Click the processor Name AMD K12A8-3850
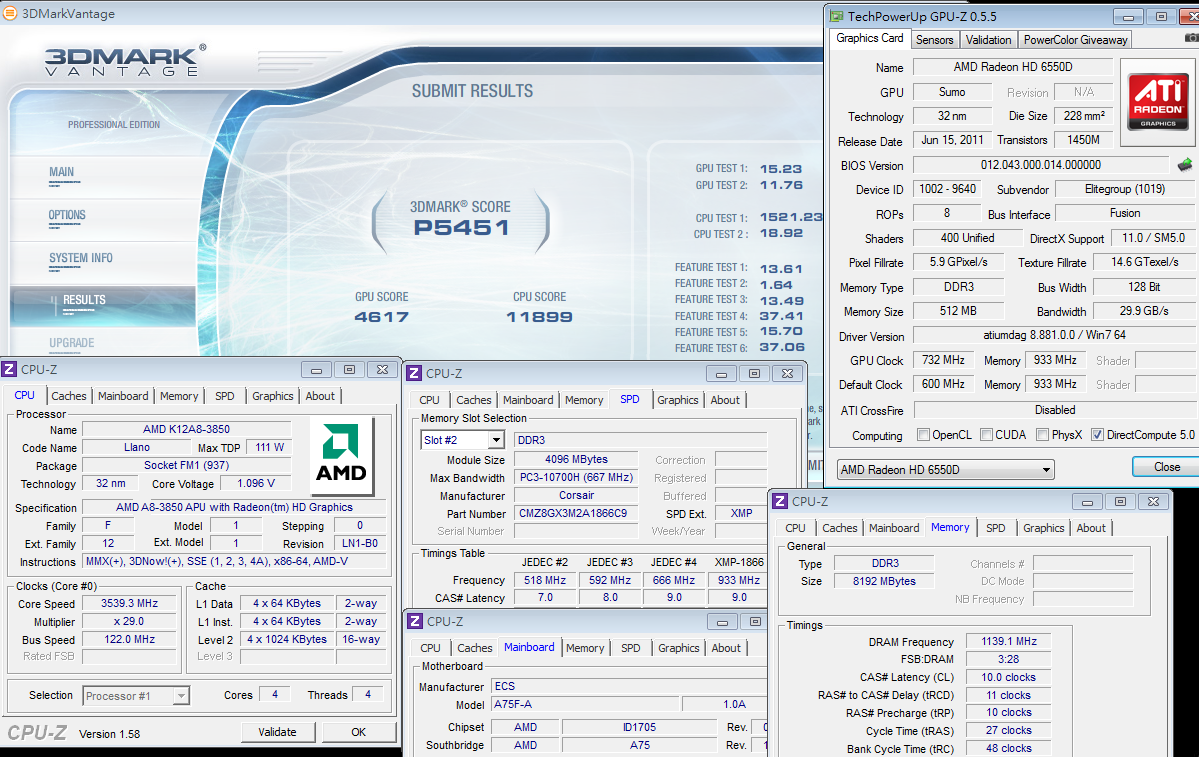 coord(187,429)
